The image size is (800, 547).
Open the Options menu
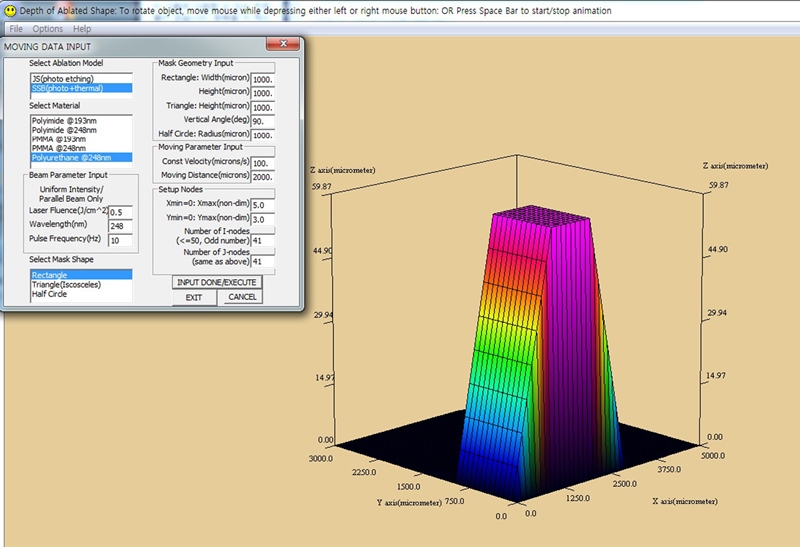[x=48, y=29]
